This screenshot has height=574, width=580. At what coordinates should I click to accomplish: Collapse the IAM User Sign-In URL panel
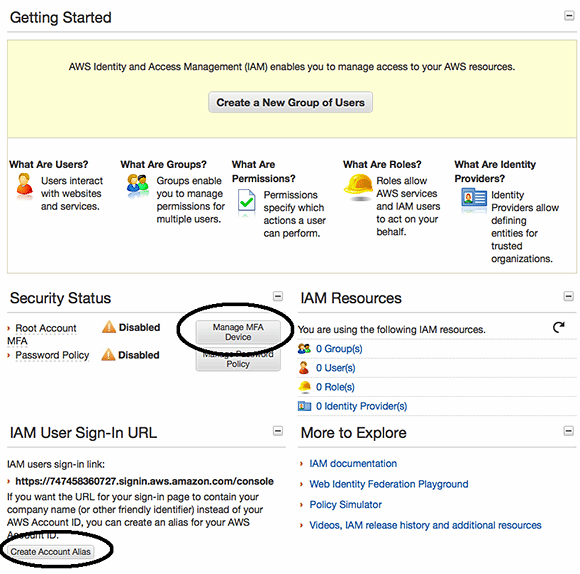(x=278, y=431)
